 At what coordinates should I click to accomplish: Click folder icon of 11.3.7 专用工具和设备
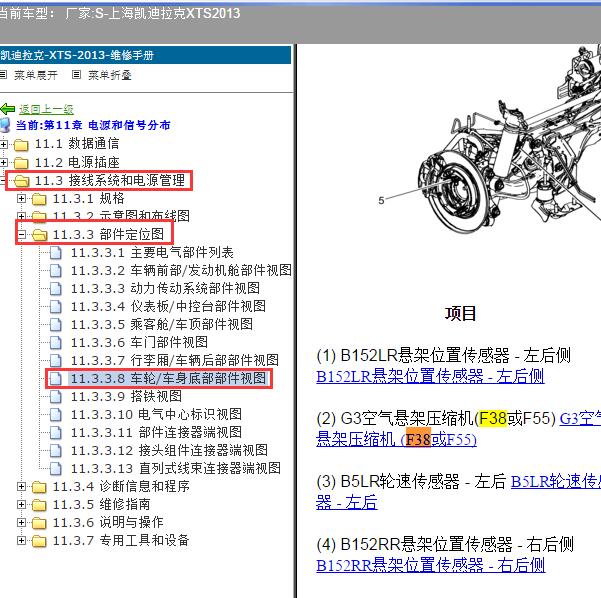(x=39, y=541)
